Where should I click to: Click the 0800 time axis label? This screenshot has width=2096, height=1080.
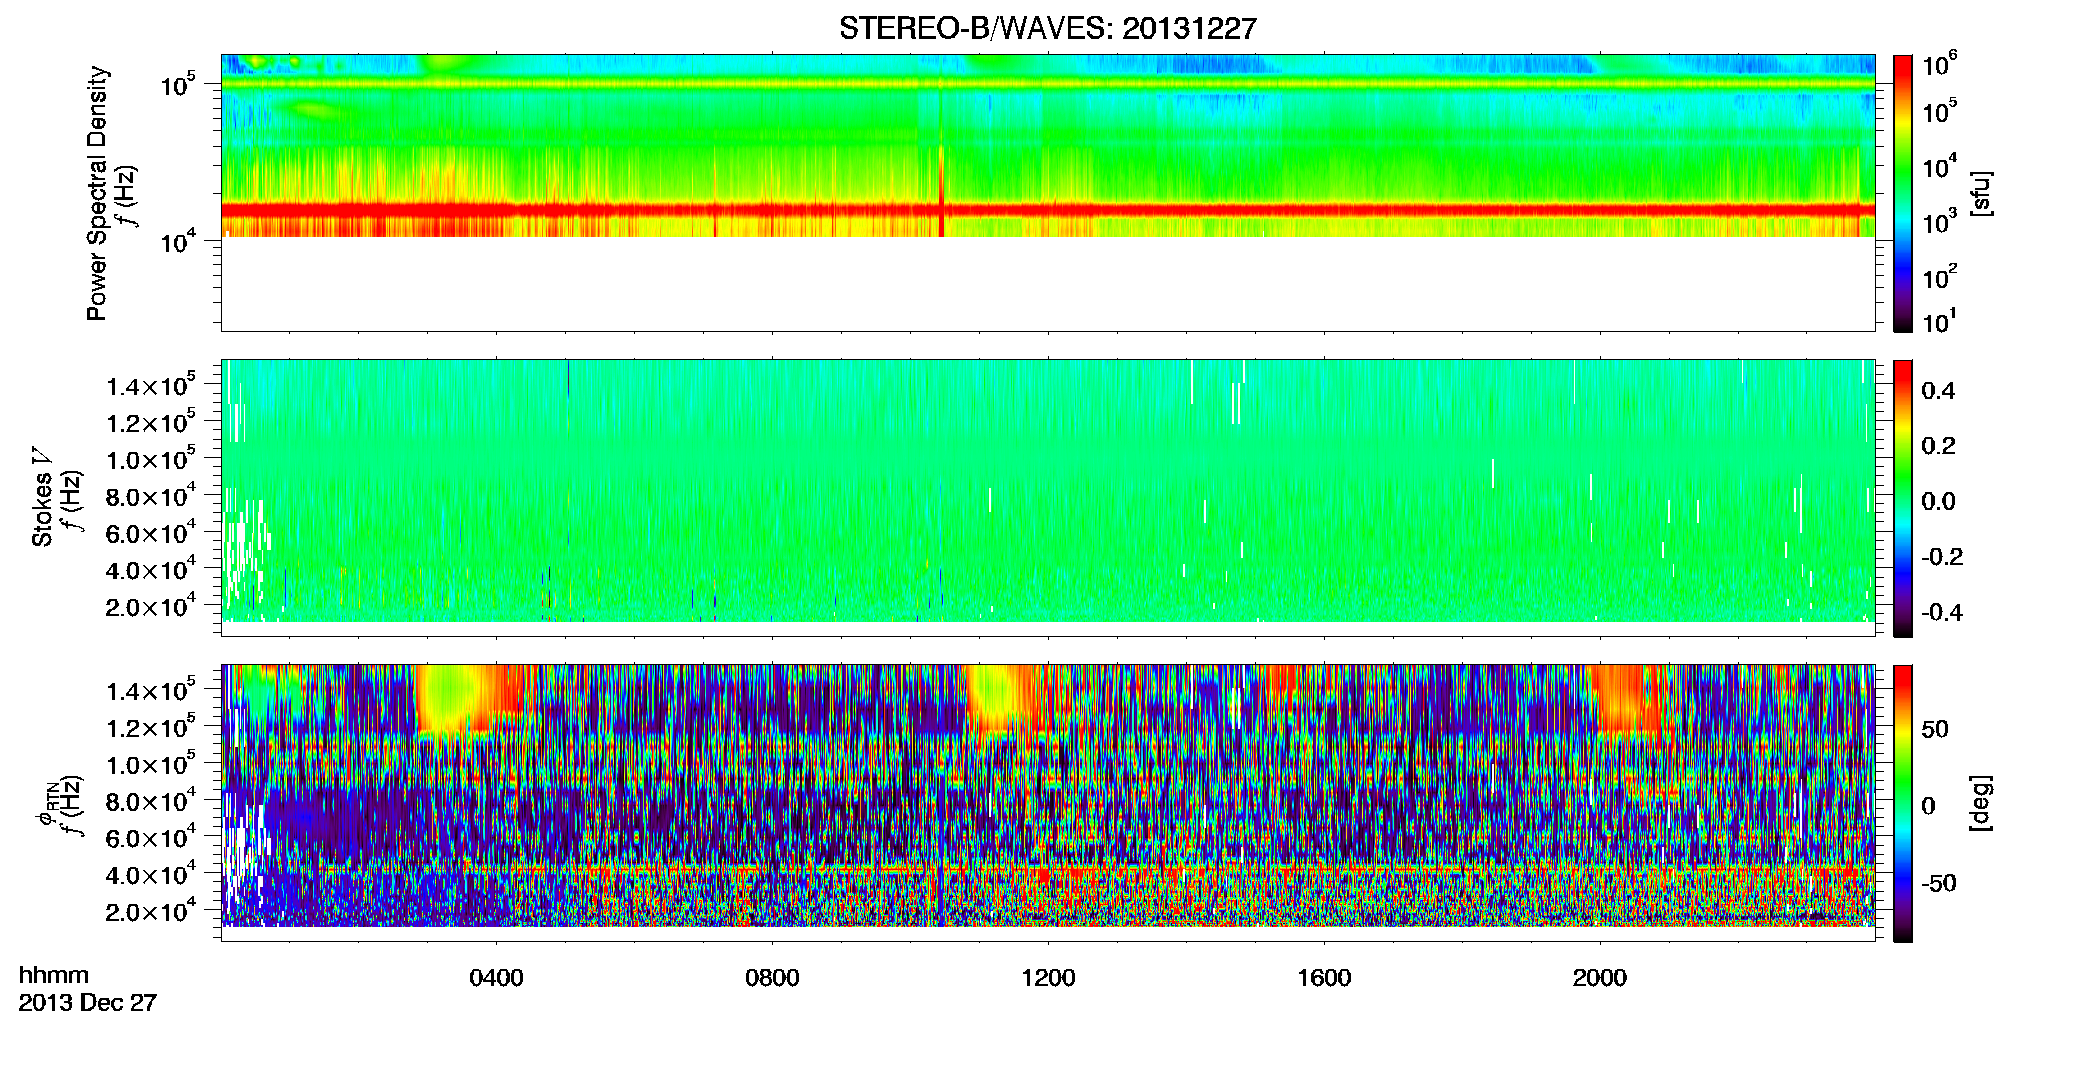click(x=772, y=978)
